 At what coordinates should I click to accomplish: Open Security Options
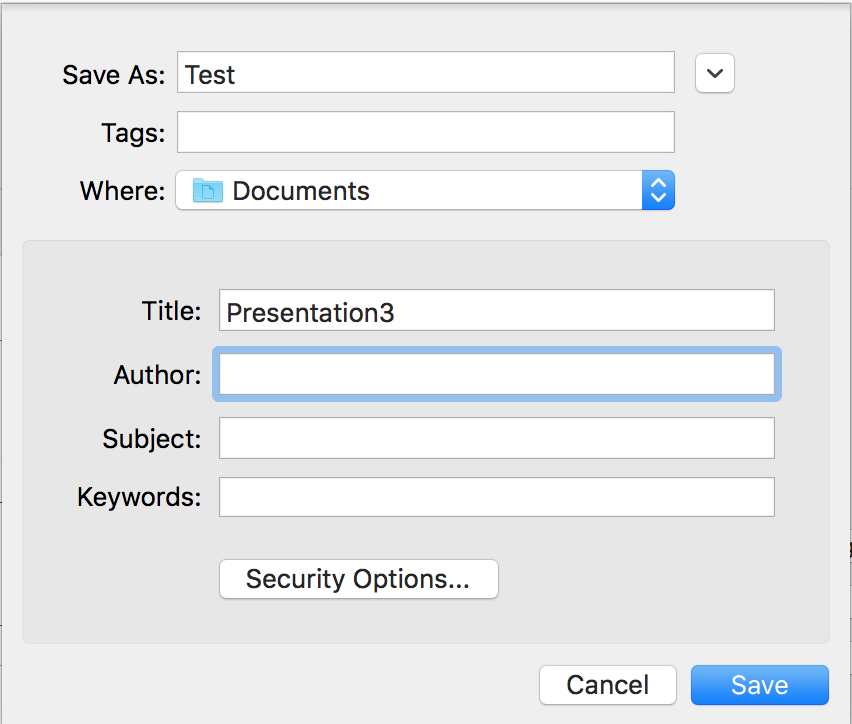pyautogui.click(x=358, y=579)
